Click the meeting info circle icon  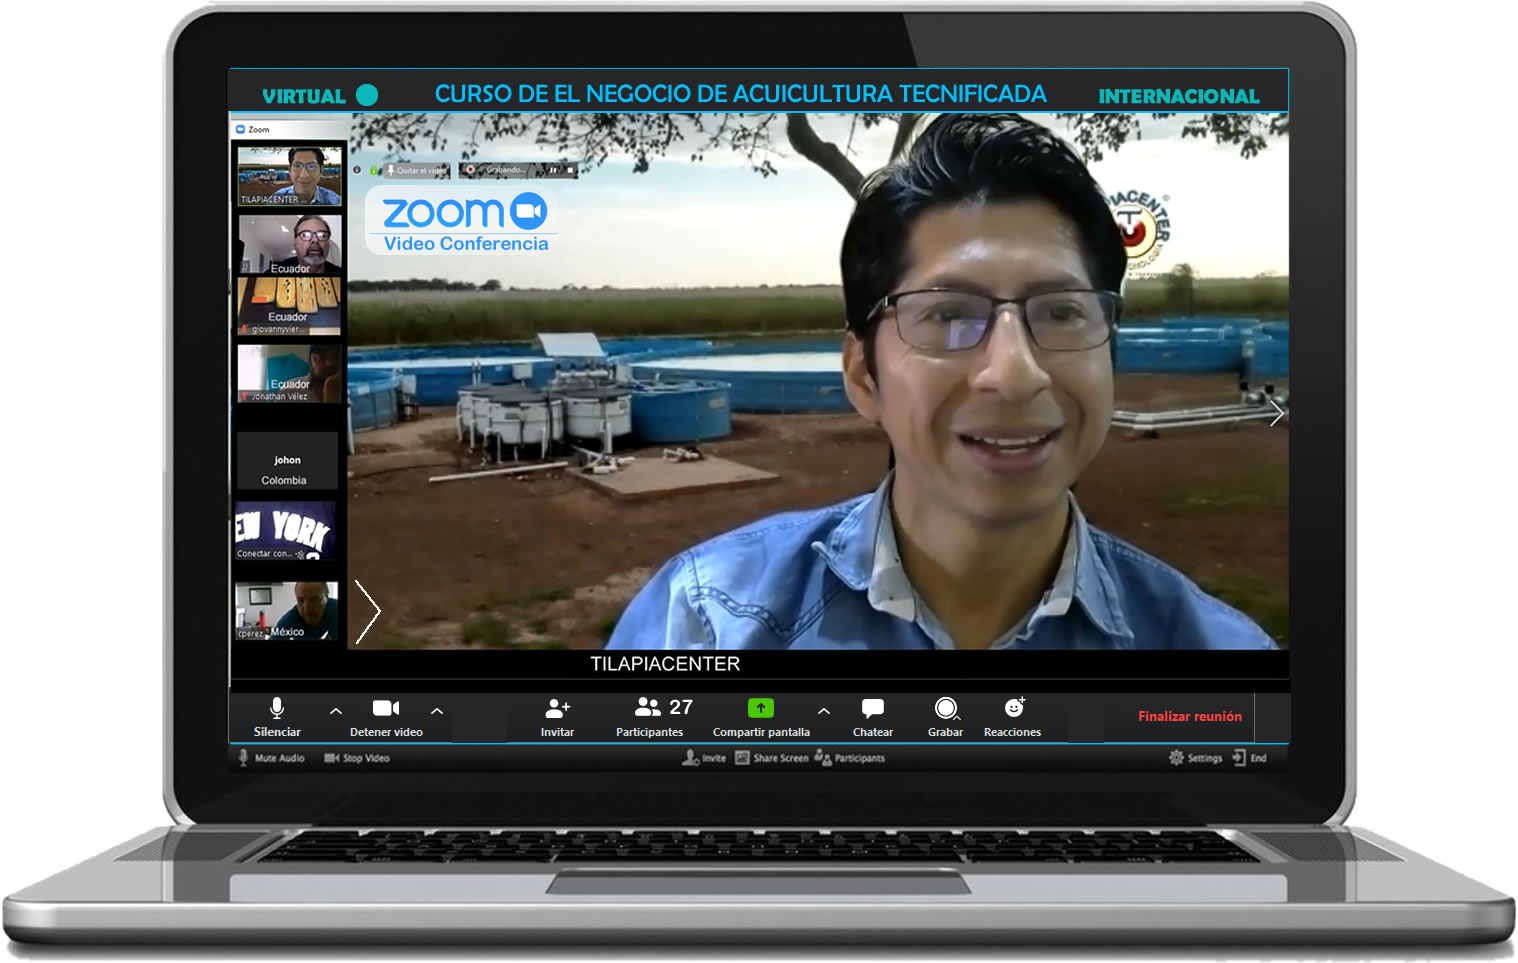click(x=357, y=170)
